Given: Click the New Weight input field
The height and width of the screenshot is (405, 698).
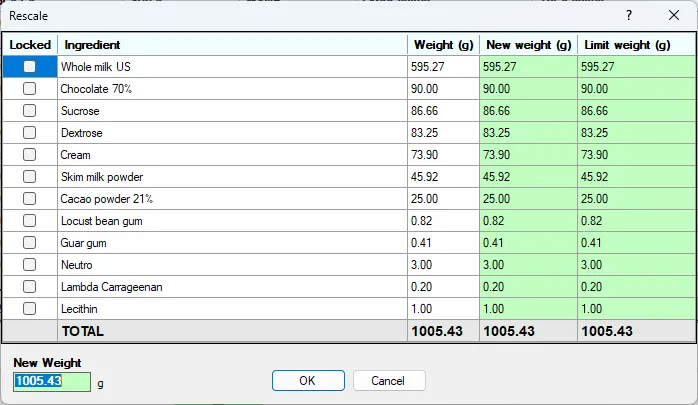Looking at the screenshot, I should click(52, 381).
